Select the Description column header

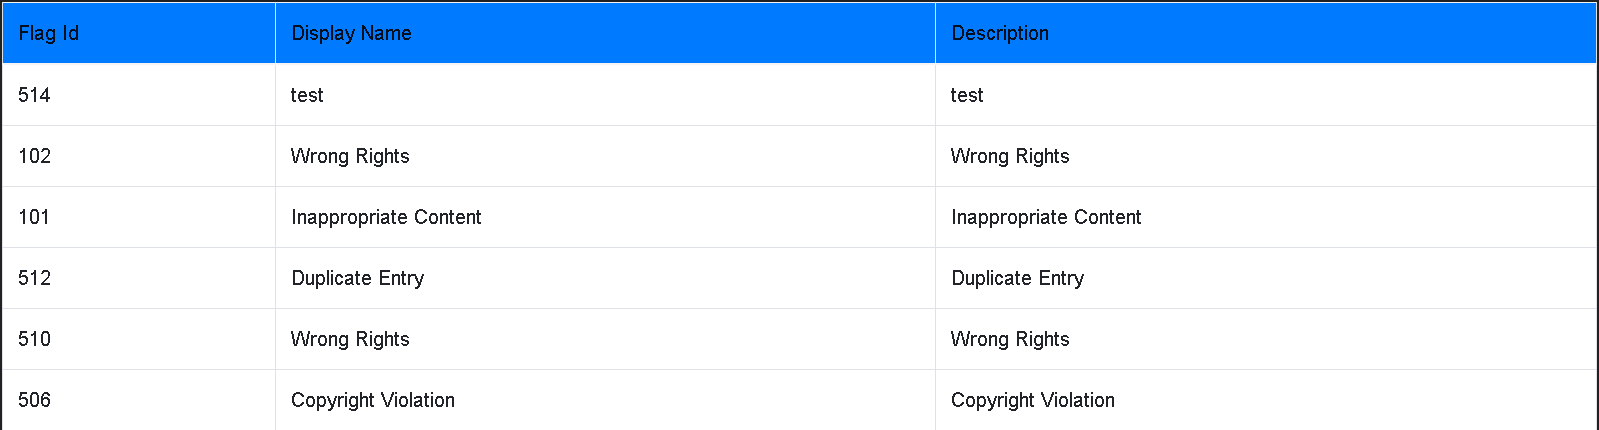coord(1265,33)
